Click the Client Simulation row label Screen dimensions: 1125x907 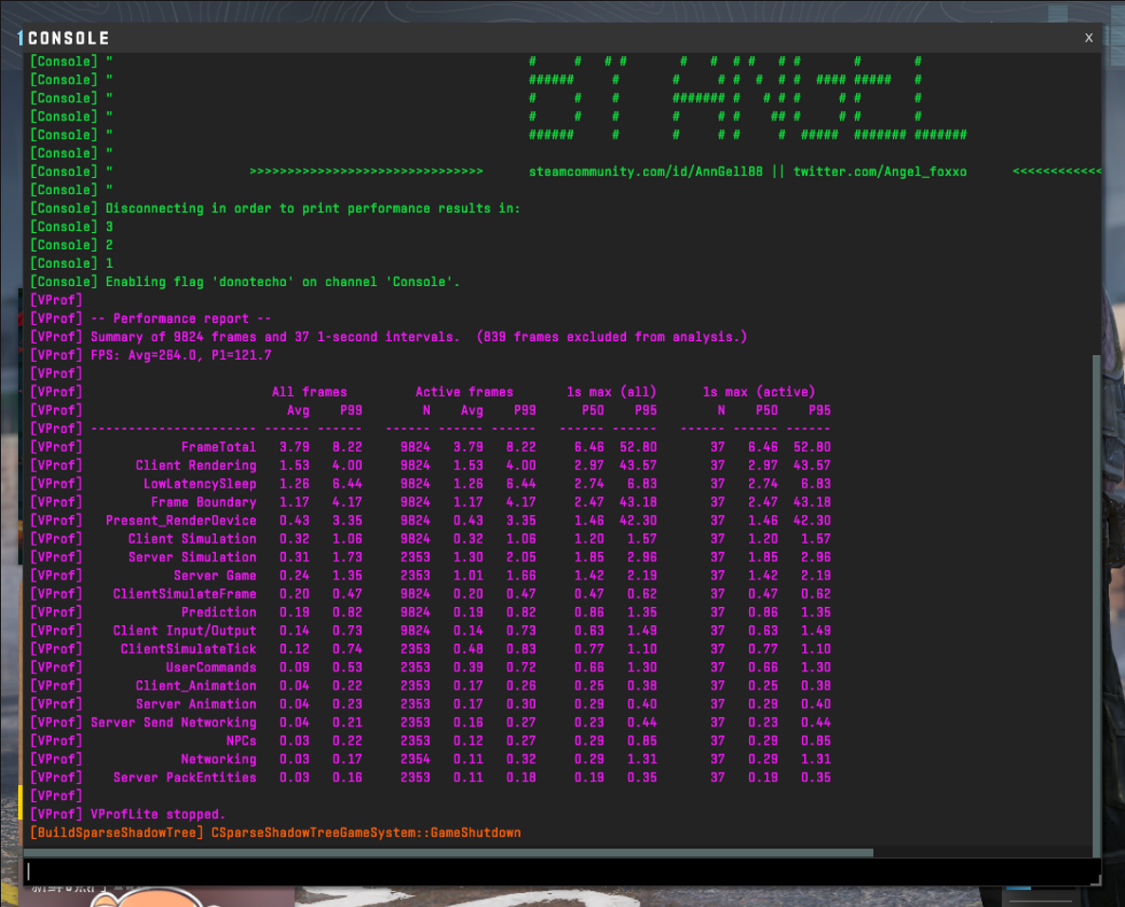tap(192, 539)
